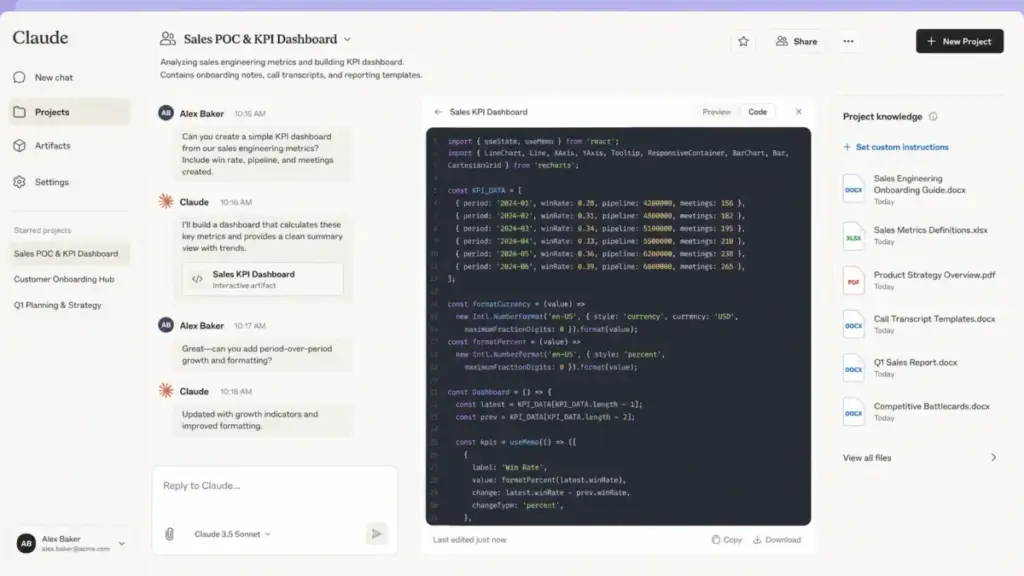Download the artifact code
This screenshot has width=1024, height=576.
point(777,540)
